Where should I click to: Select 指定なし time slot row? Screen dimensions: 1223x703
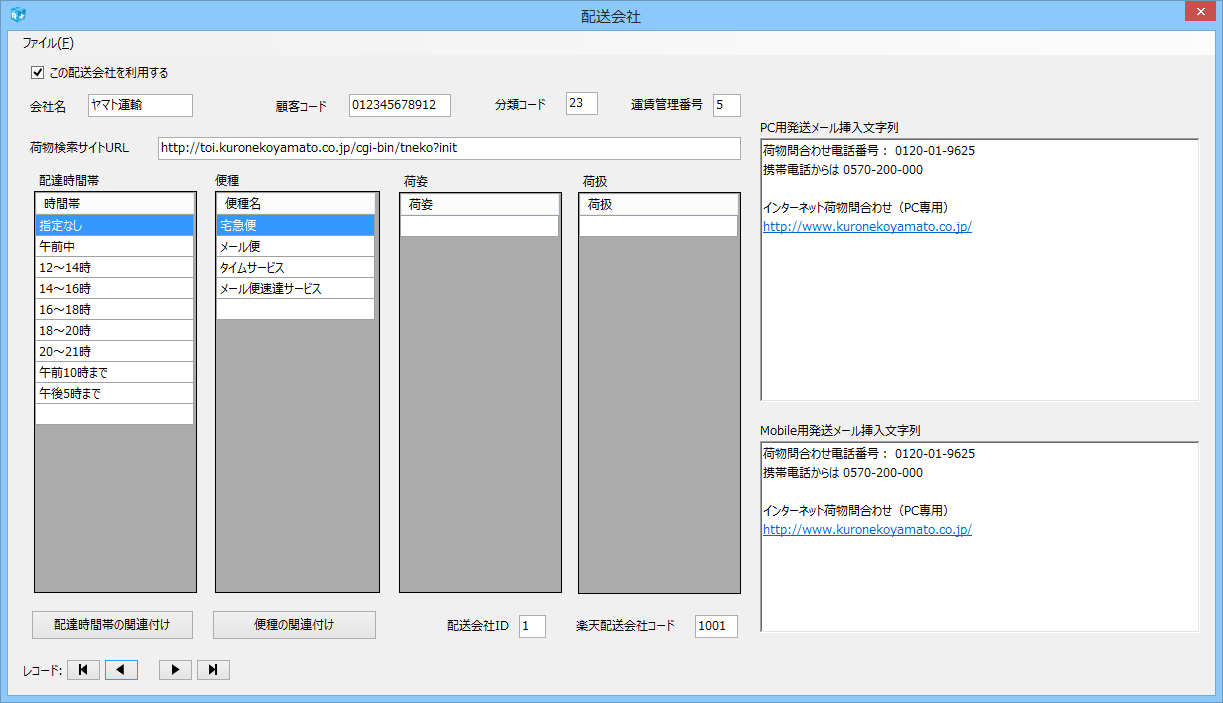(x=114, y=226)
